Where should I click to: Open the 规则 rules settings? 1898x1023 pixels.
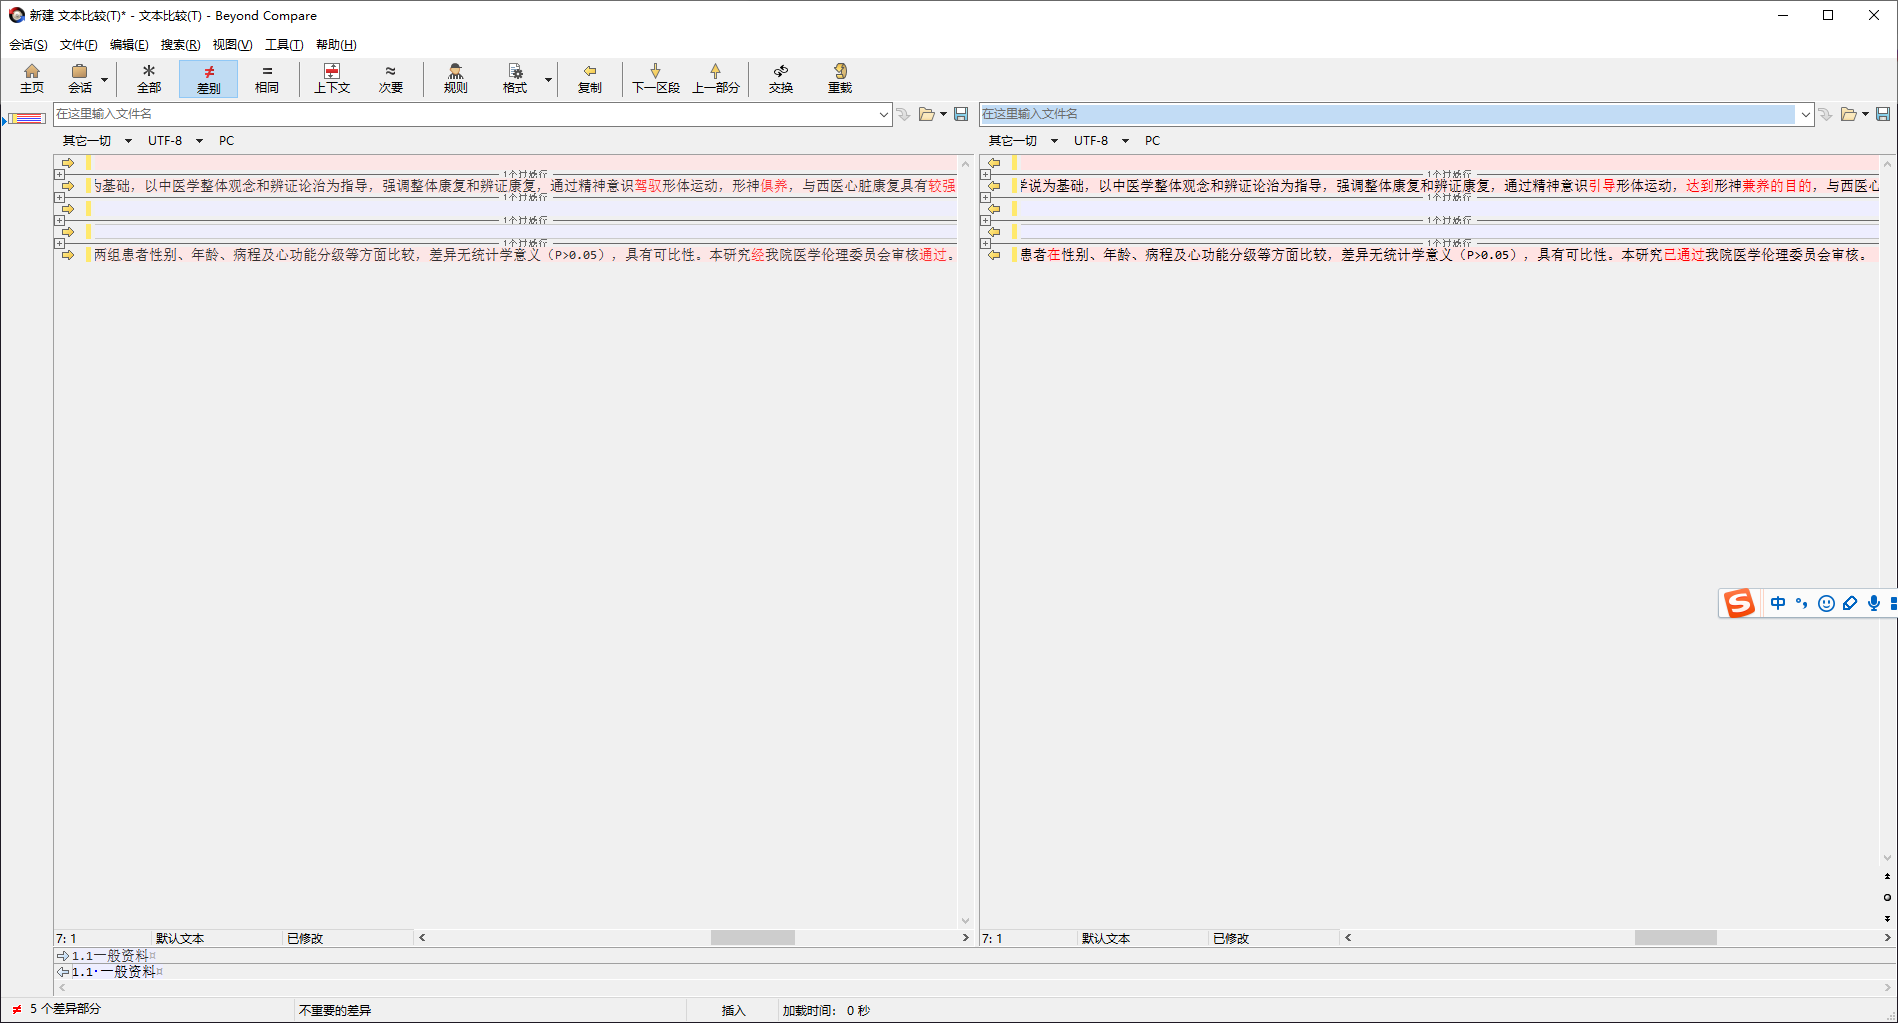click(x=455, y=78)
